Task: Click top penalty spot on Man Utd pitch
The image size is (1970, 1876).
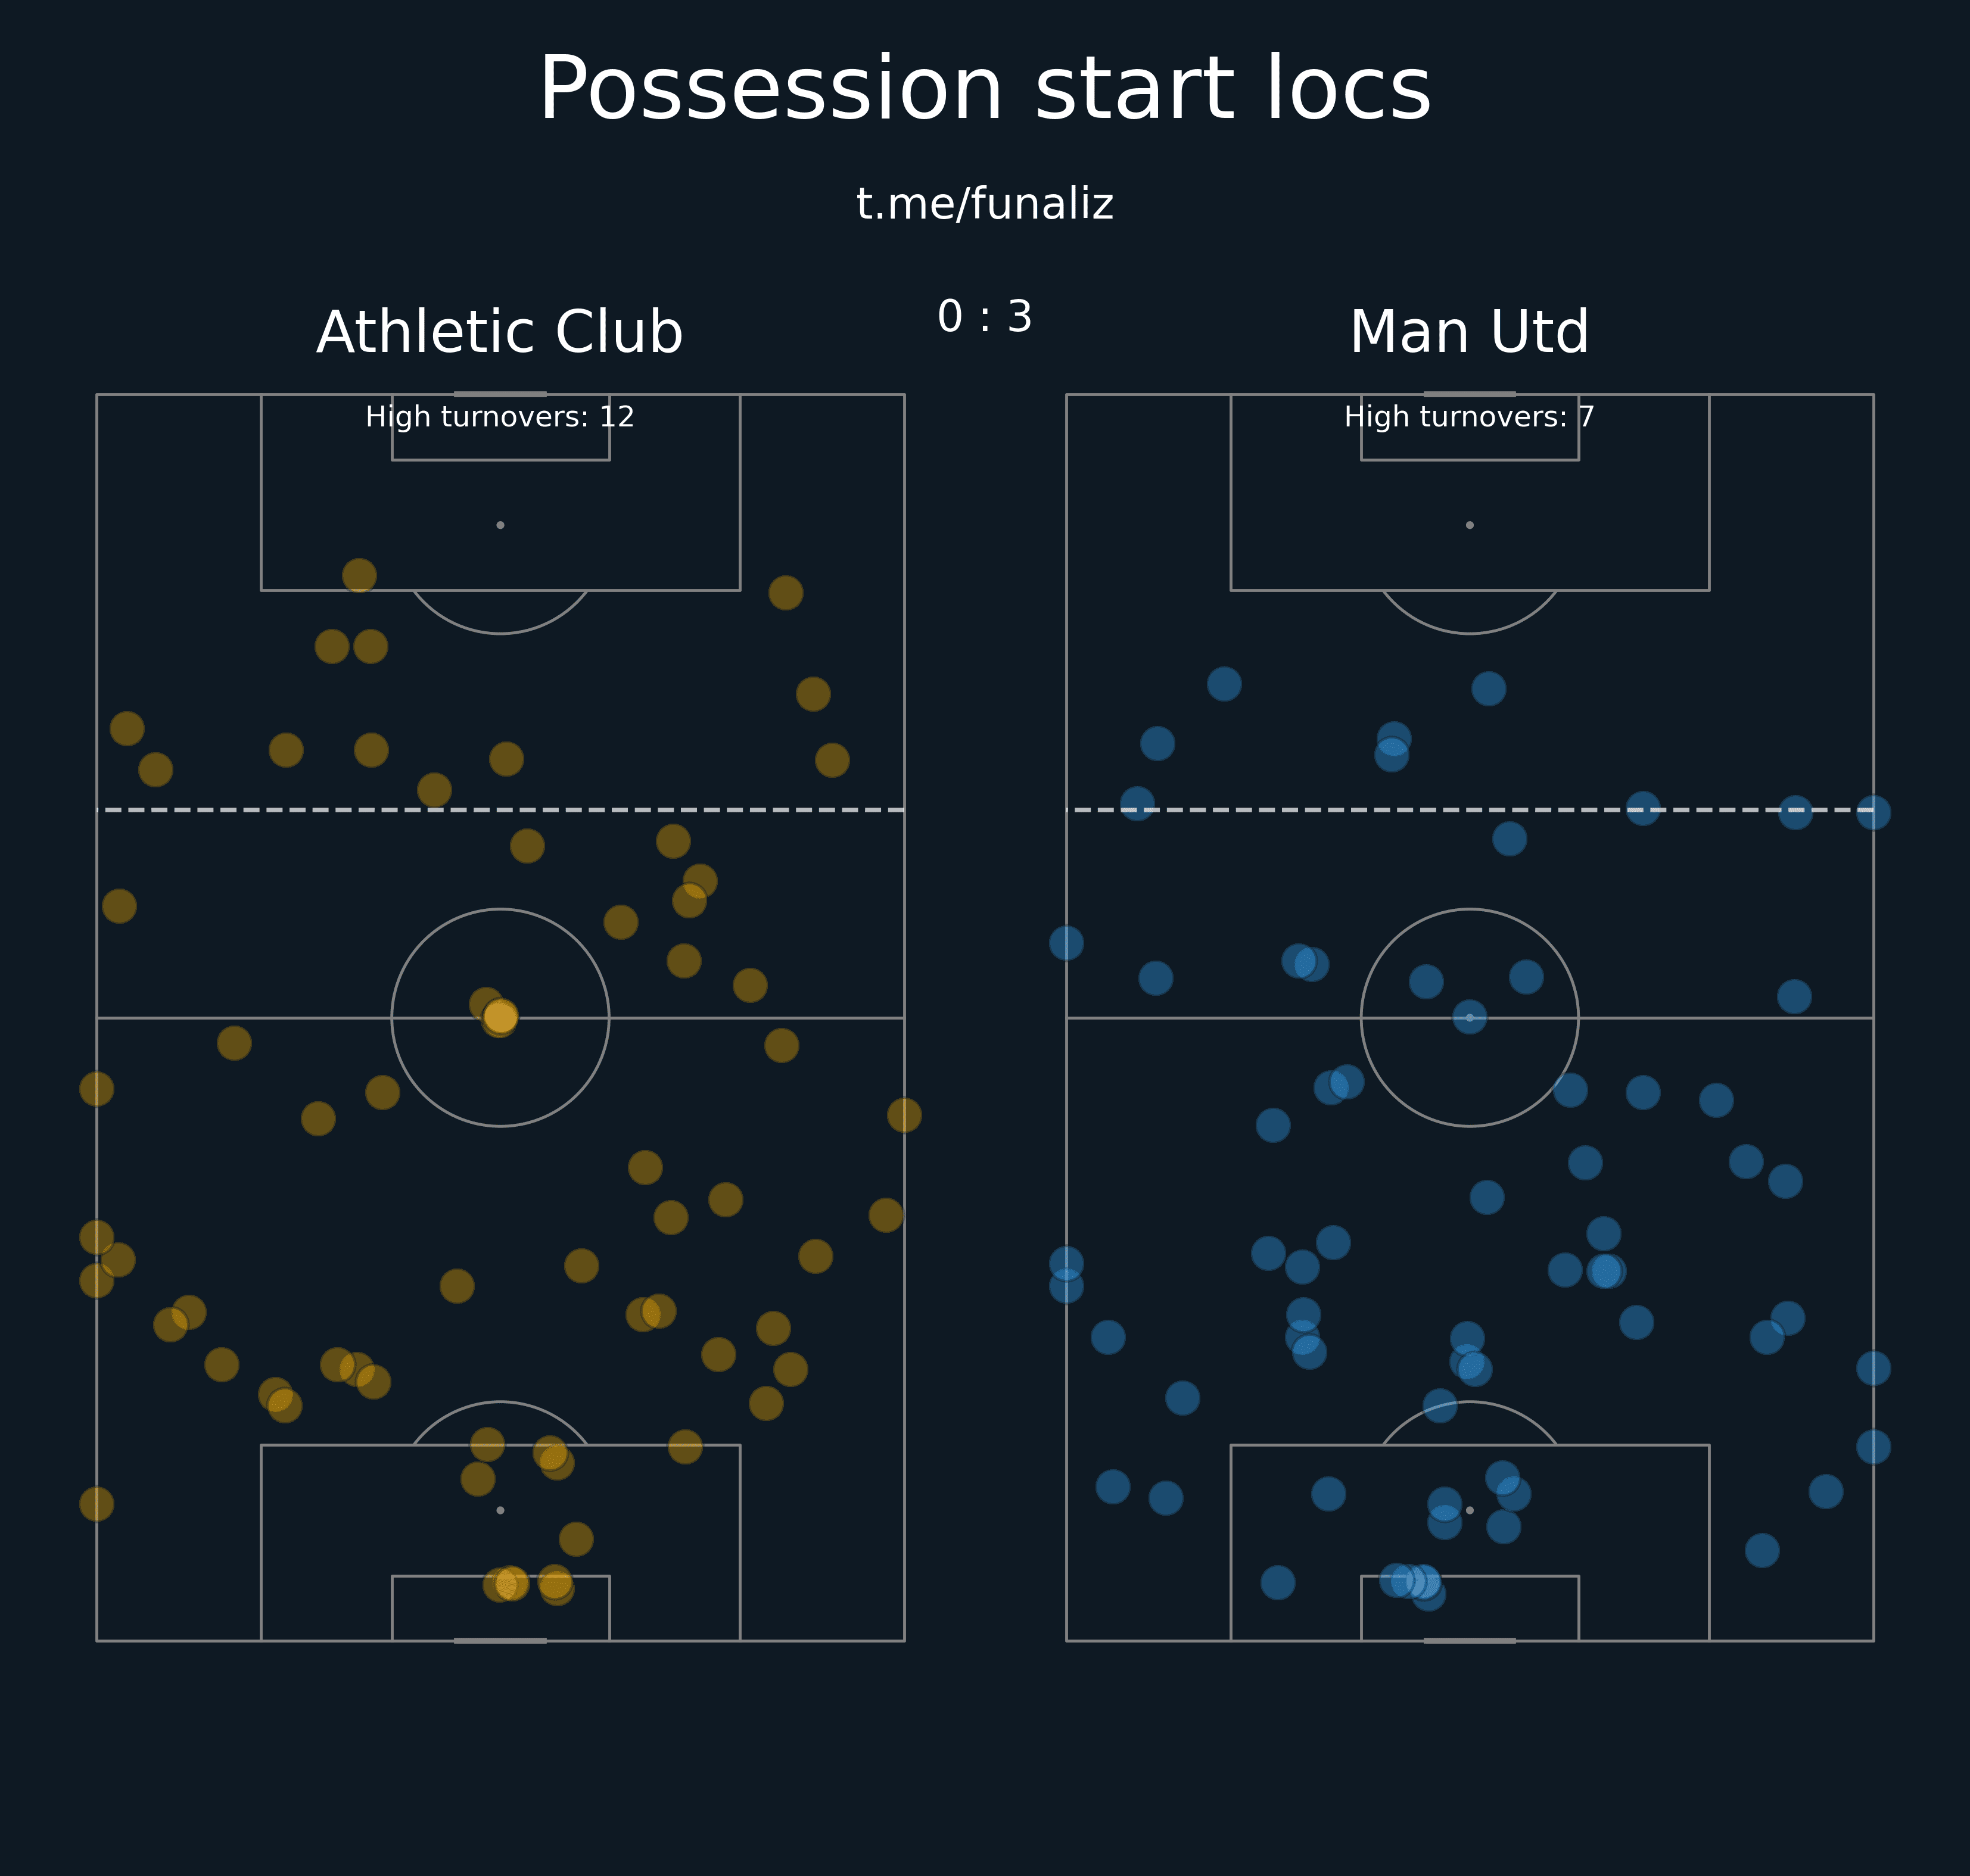Action: [x=1469, y=525]
